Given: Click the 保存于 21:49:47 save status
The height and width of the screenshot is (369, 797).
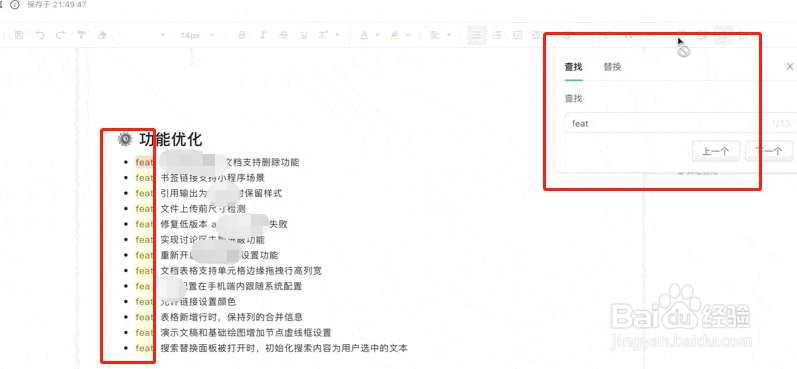Looking at the screenshot, I should tap(57, 5).
